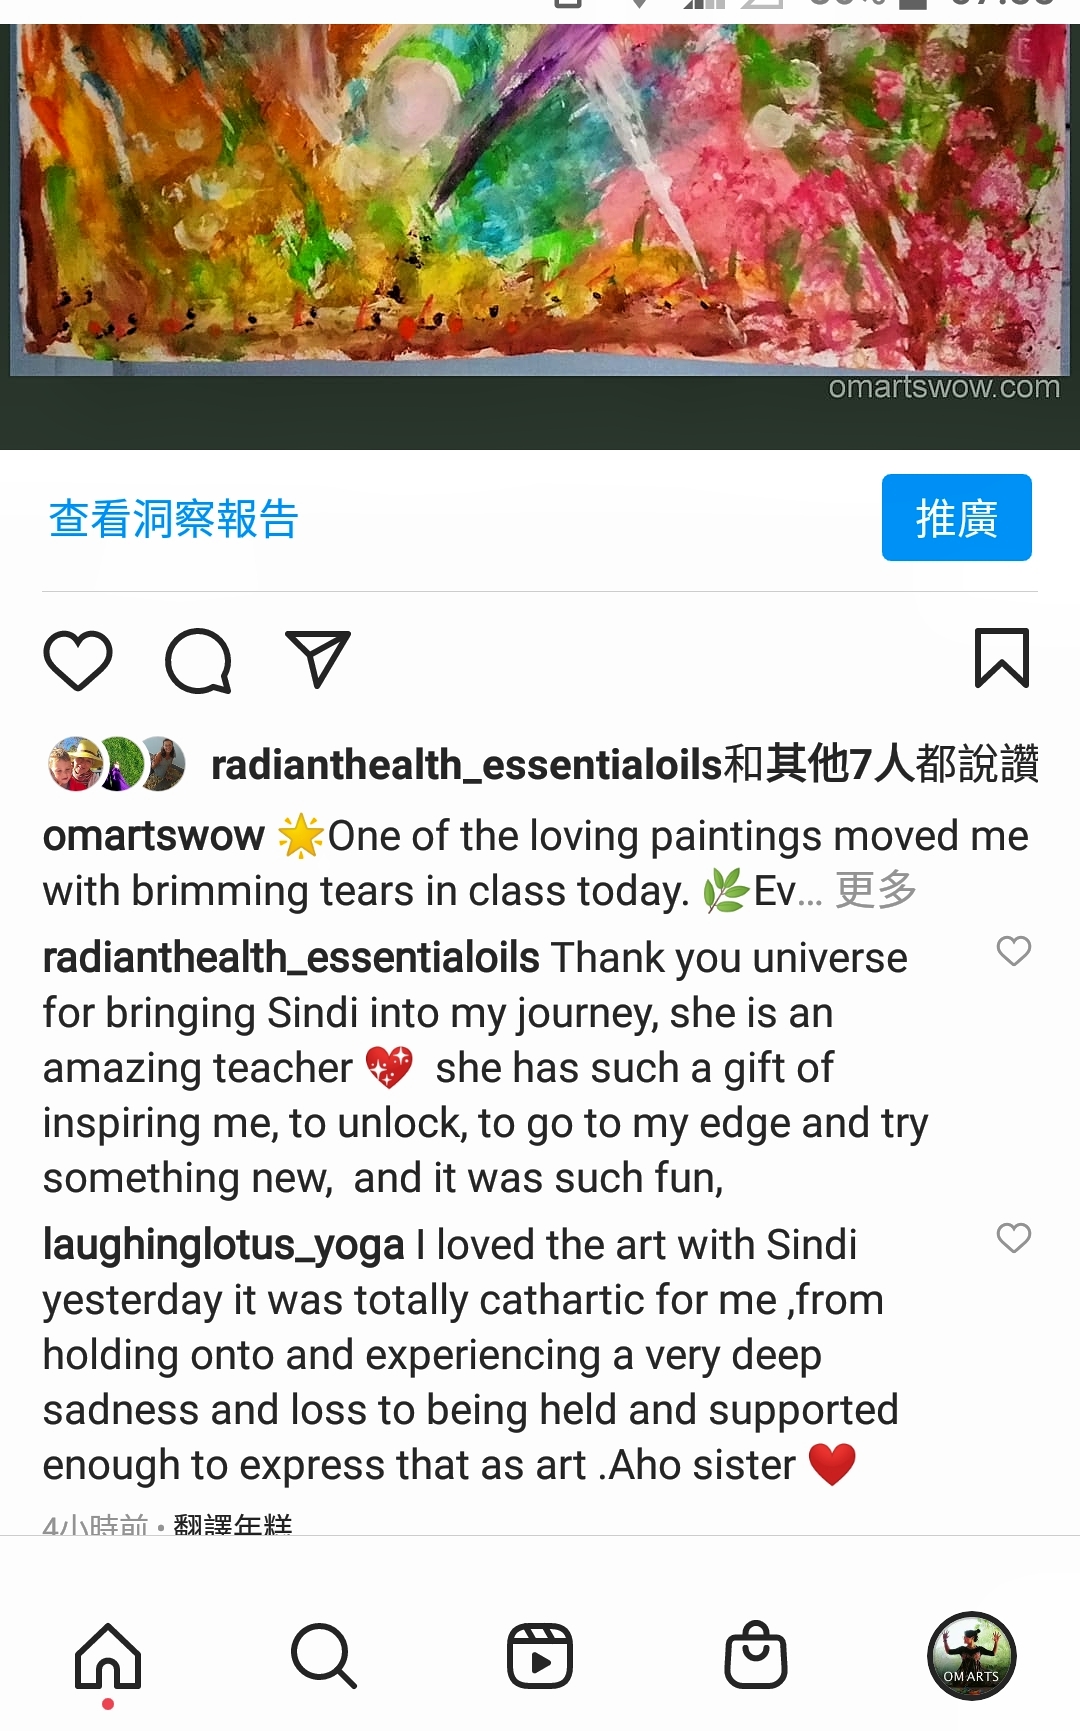Open omartswow username in caption
The image size is (1080, 1731).
tap(154, 836)
